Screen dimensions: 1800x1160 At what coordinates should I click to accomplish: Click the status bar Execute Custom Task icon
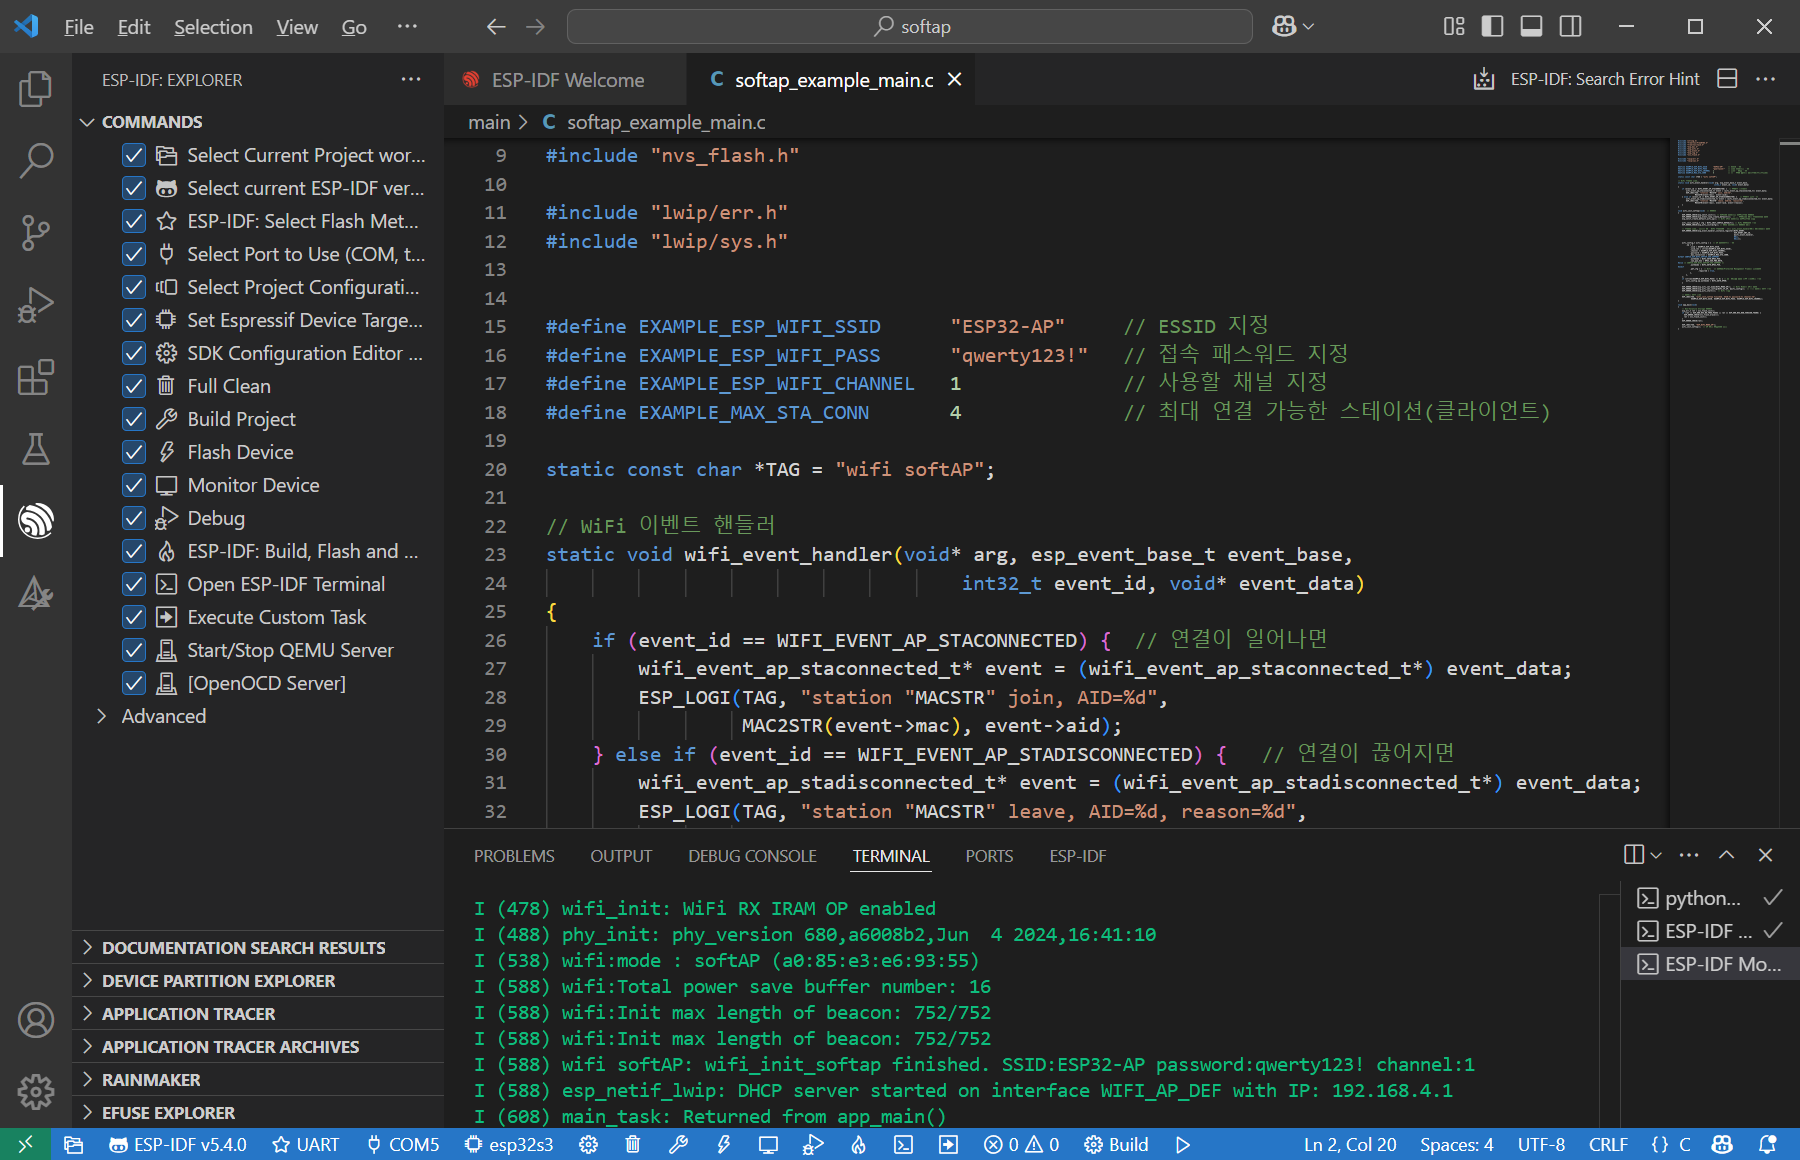pos(948,1145)
